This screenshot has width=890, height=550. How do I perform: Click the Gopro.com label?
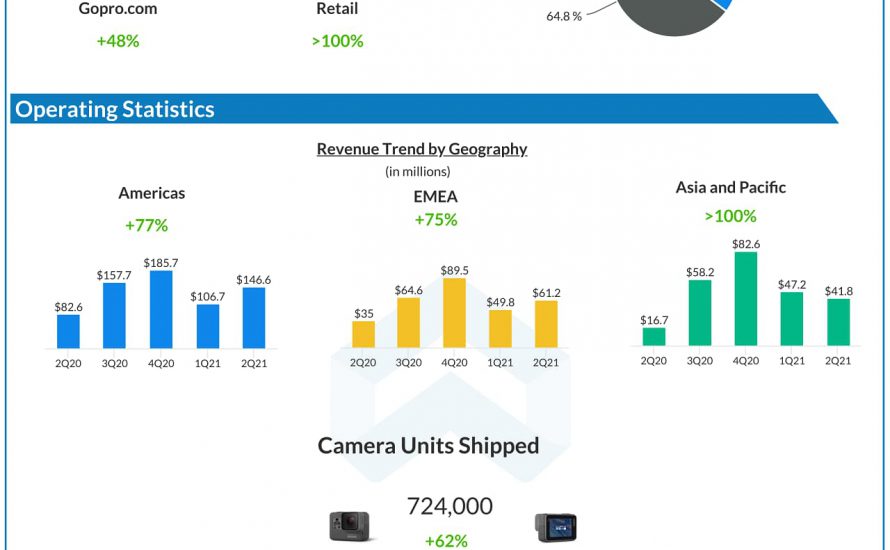coord(117,9)
